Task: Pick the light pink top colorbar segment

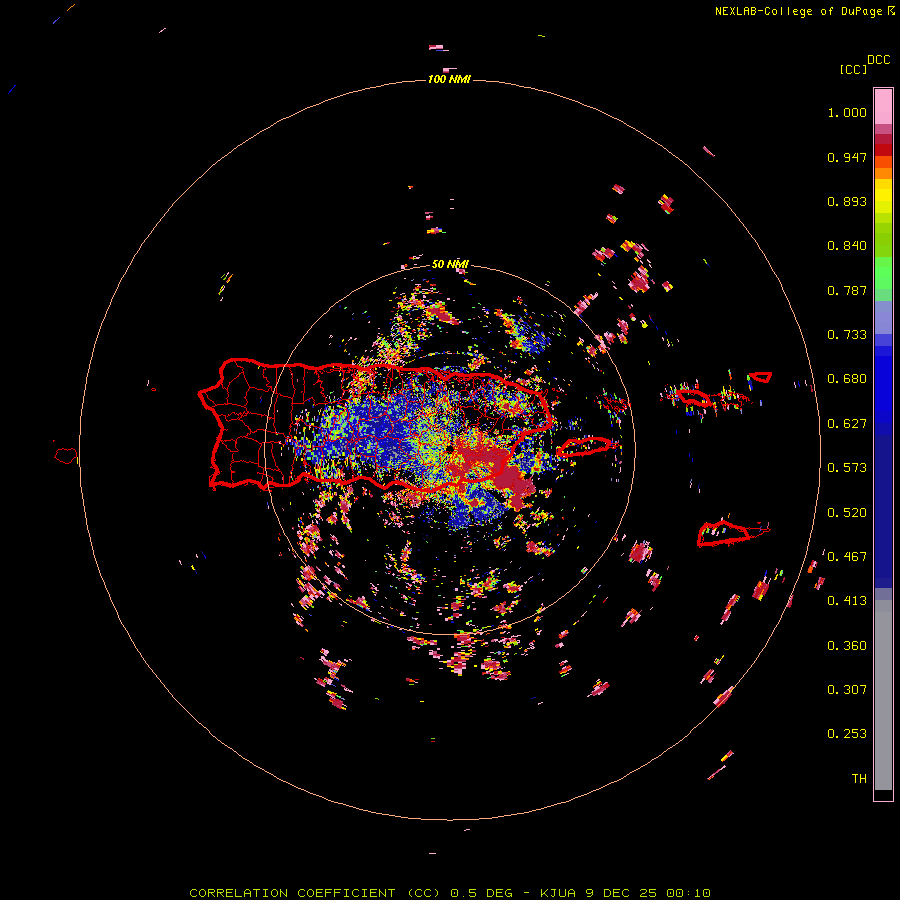Action: point(883,107)
